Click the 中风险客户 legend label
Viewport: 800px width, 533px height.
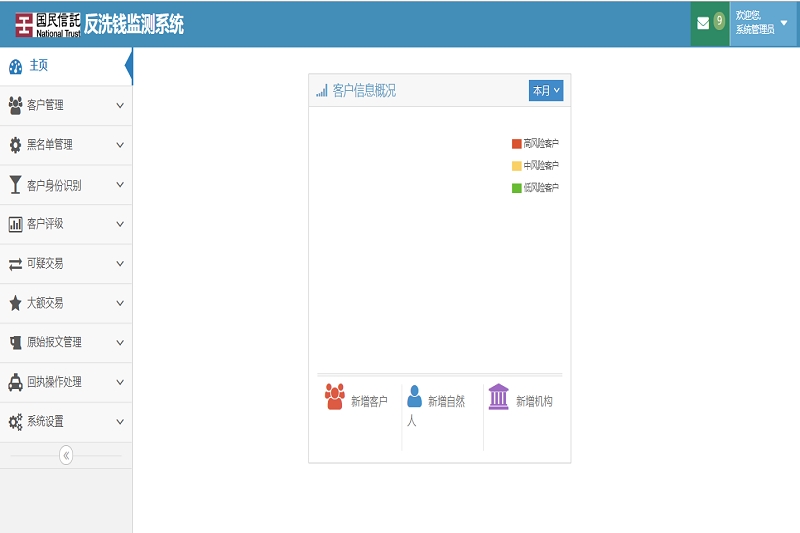tap(541, 166)
